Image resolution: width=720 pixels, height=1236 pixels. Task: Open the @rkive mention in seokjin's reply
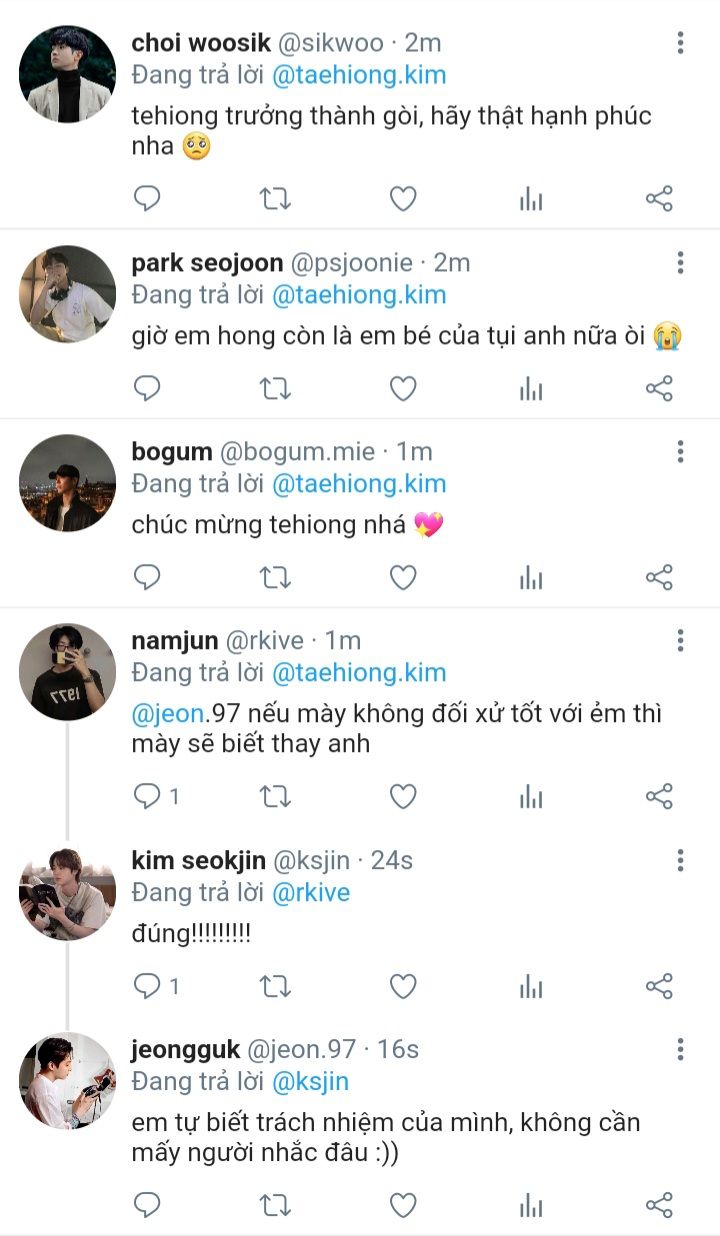[x=311, y=892]
